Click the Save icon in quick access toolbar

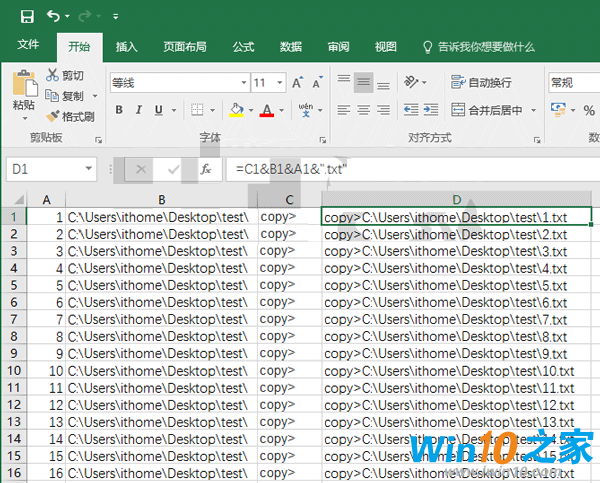coord(27,16)
